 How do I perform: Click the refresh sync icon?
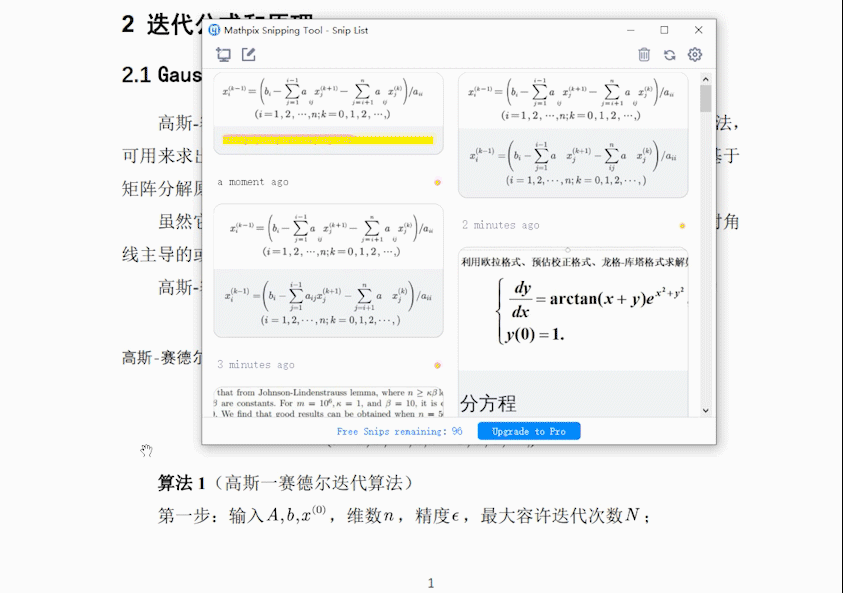[x=669, y=55]
